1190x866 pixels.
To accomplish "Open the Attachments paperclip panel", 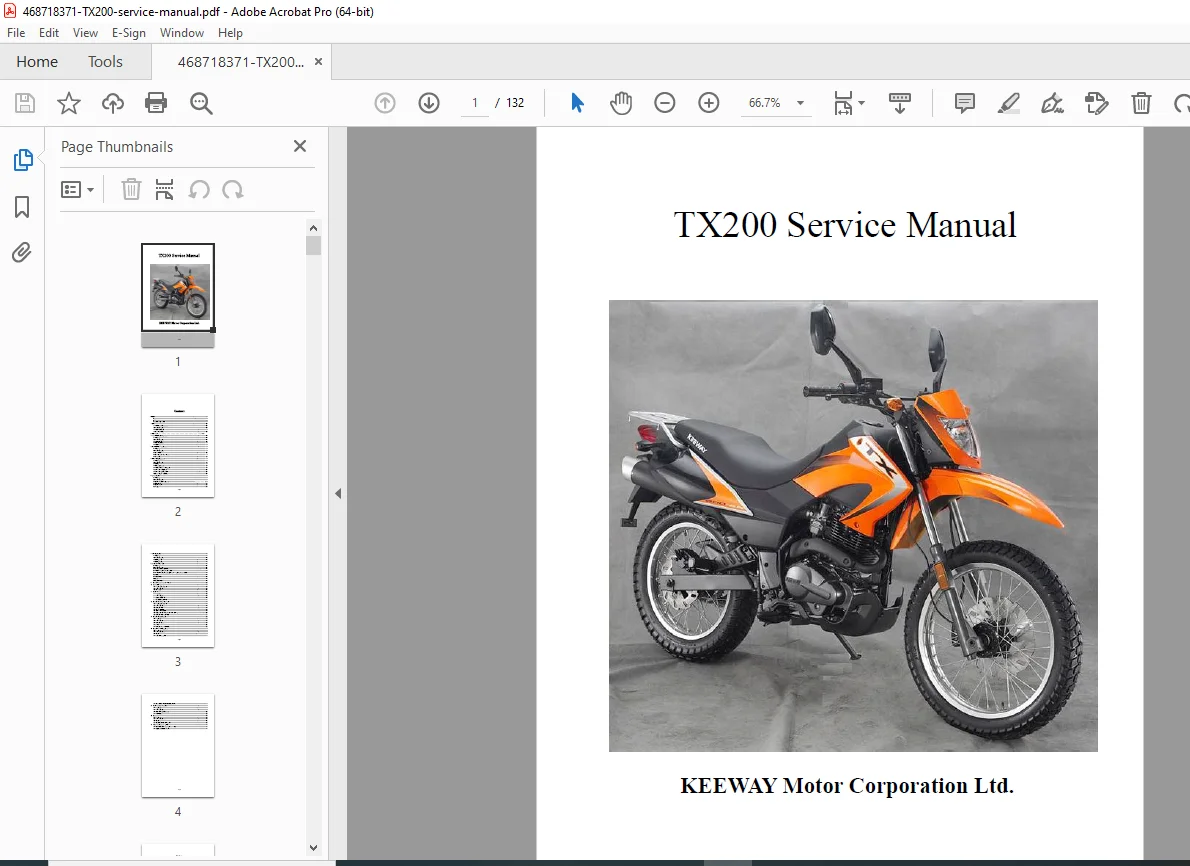I will [x=22, y=252].
